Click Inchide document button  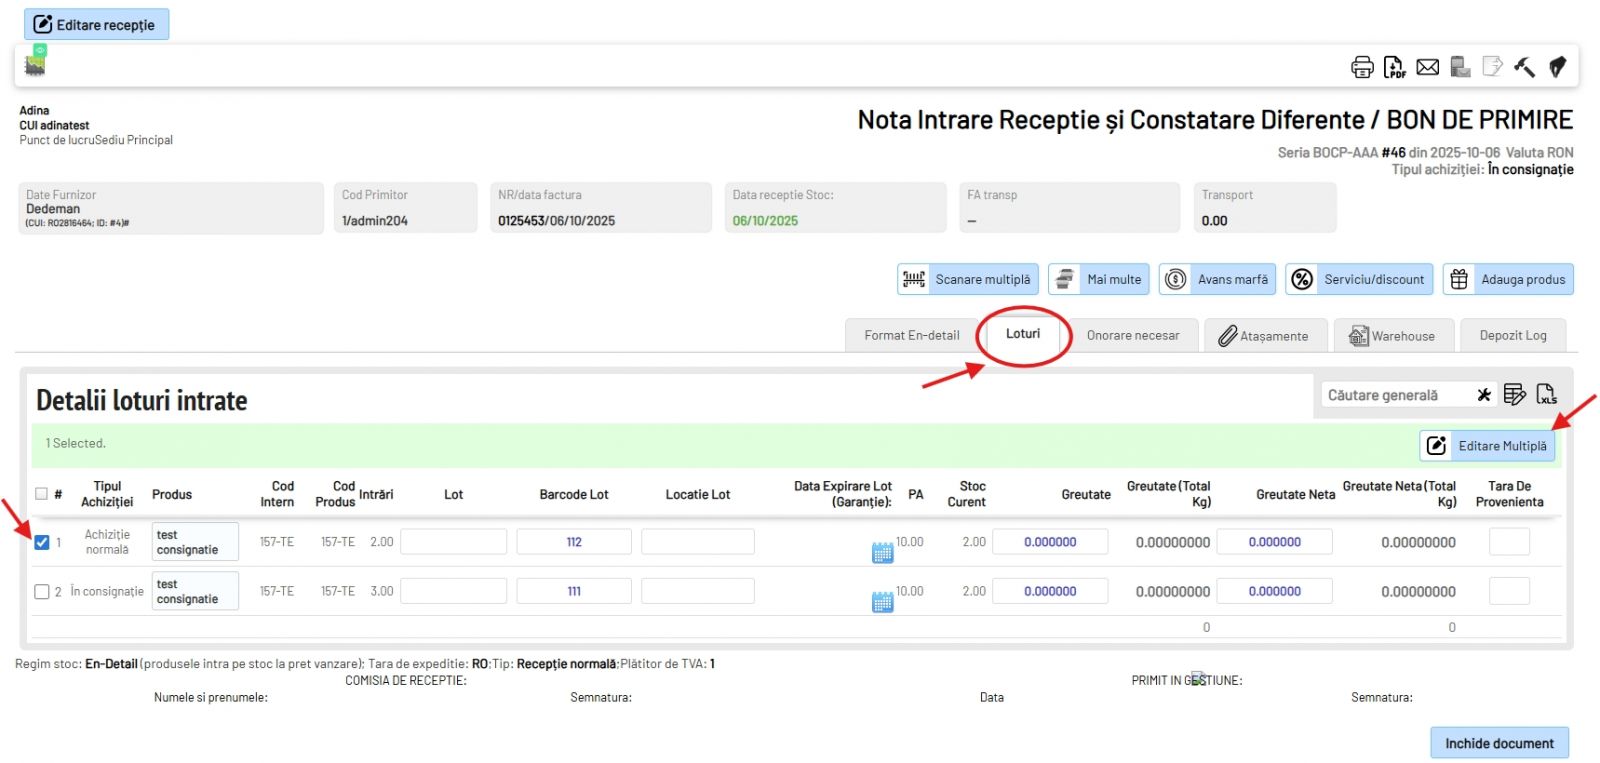(1499, 743)
